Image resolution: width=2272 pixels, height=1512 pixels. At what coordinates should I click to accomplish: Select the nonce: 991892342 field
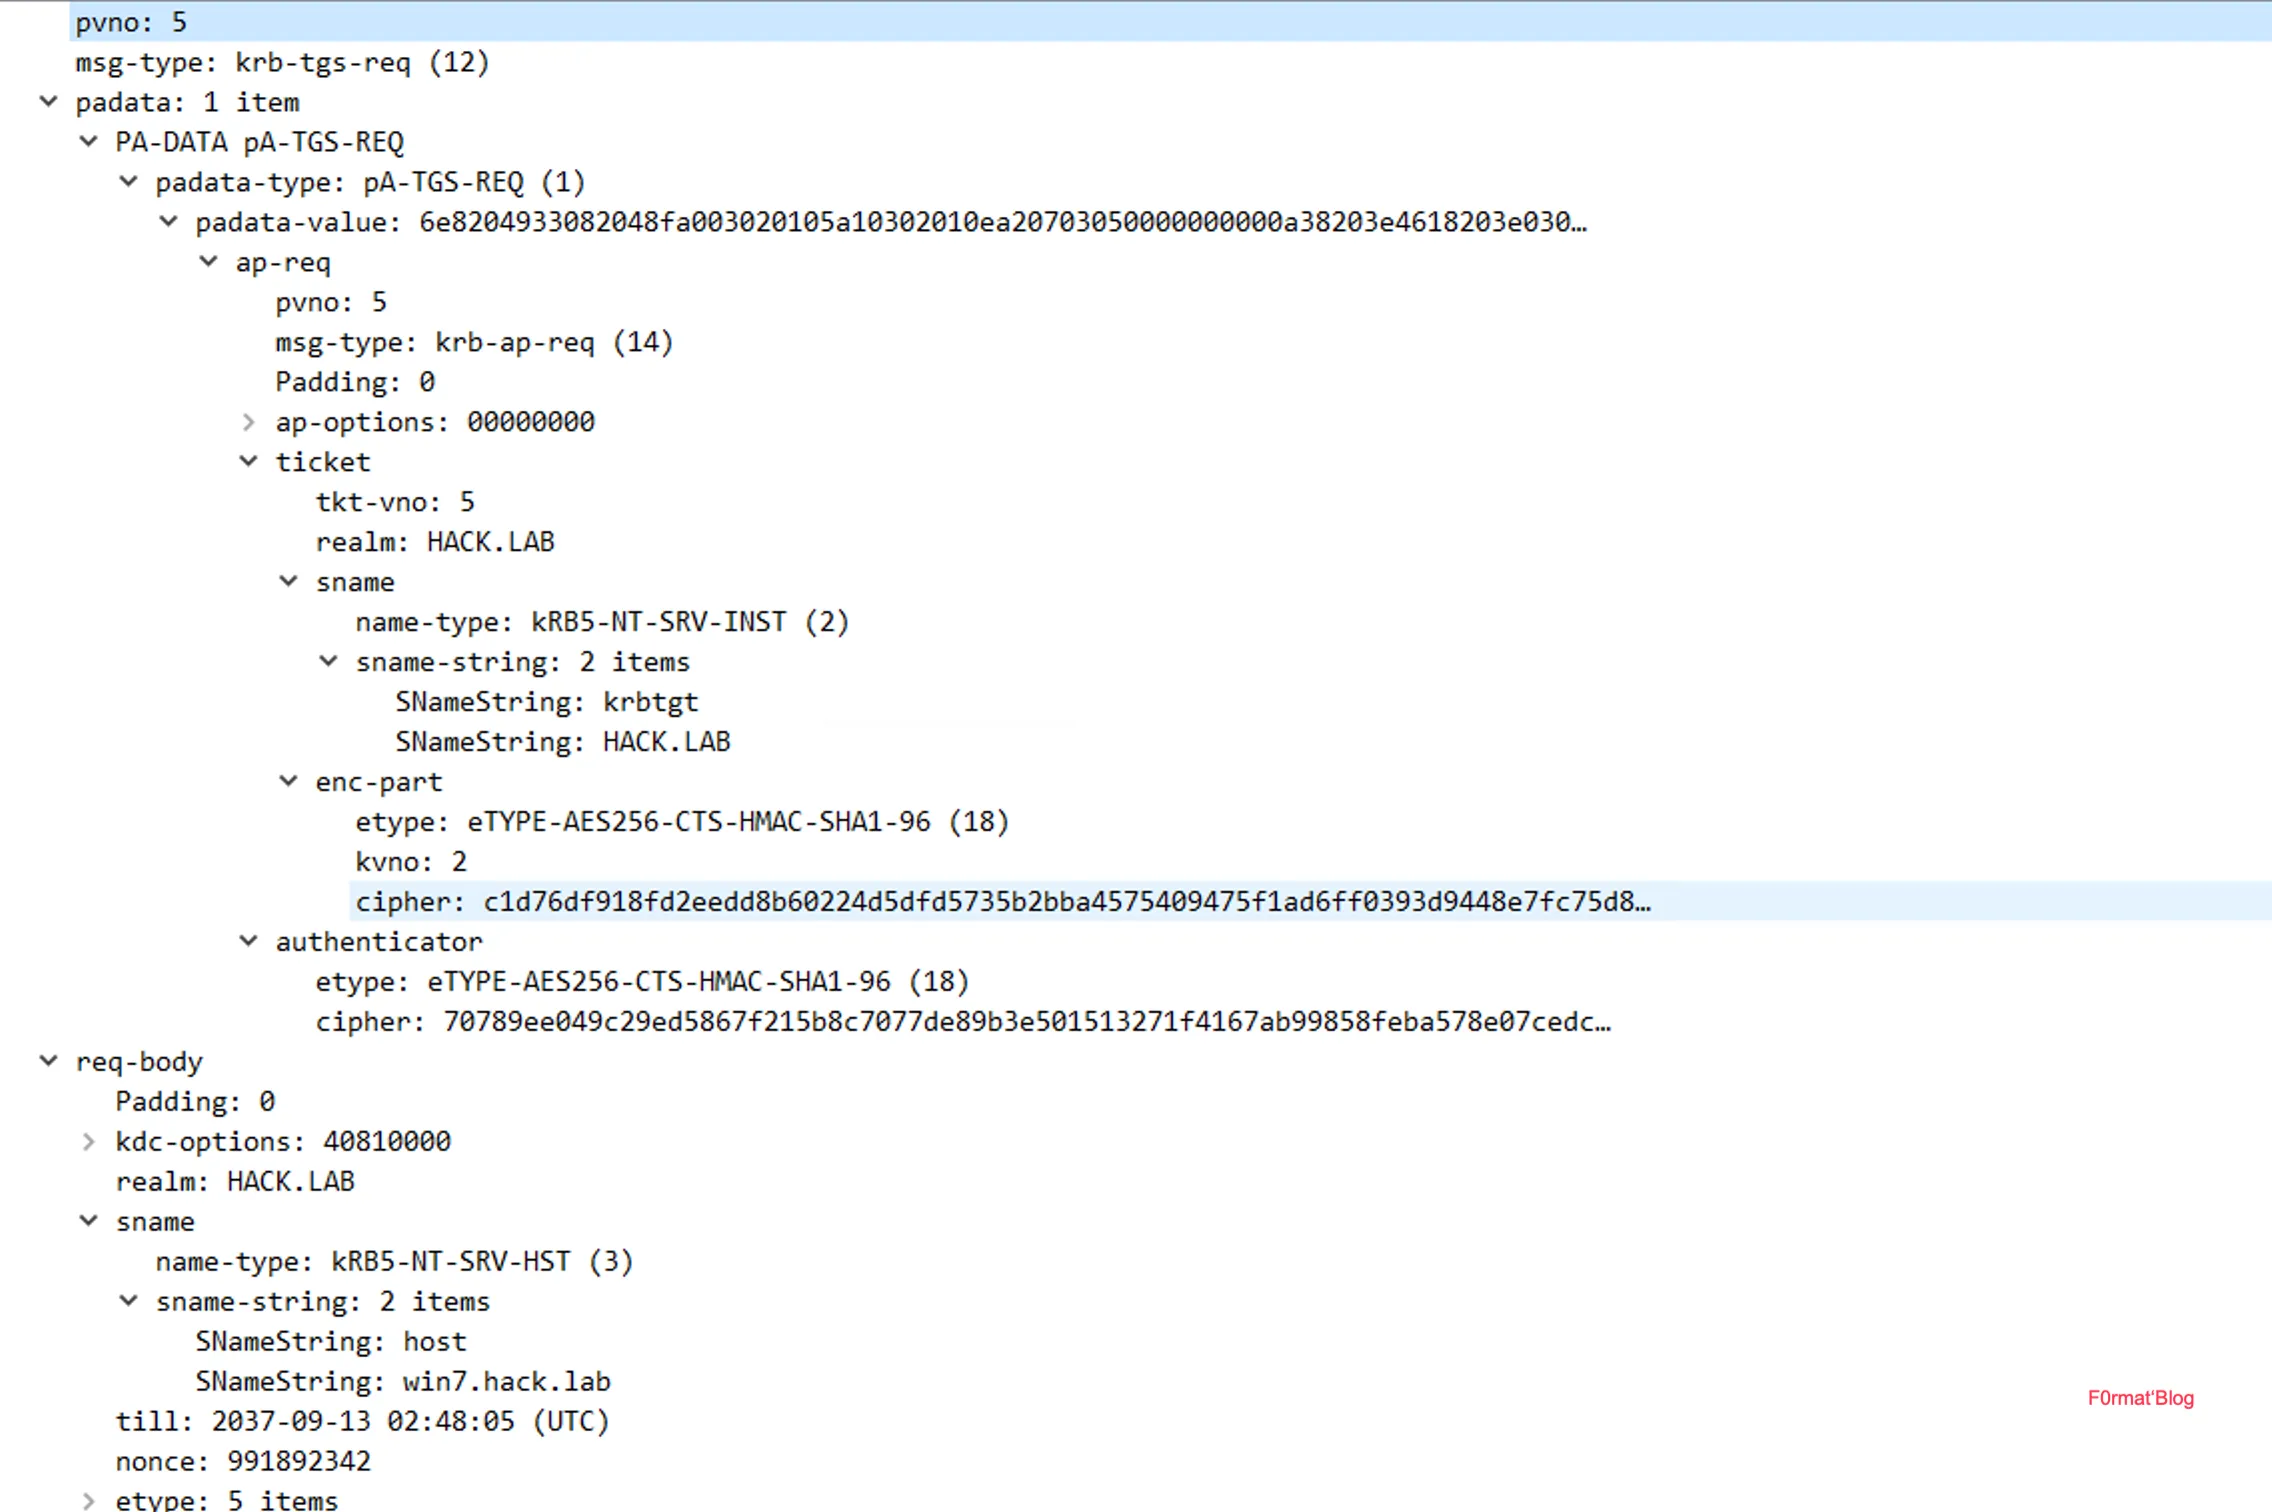click(243, 1461)
